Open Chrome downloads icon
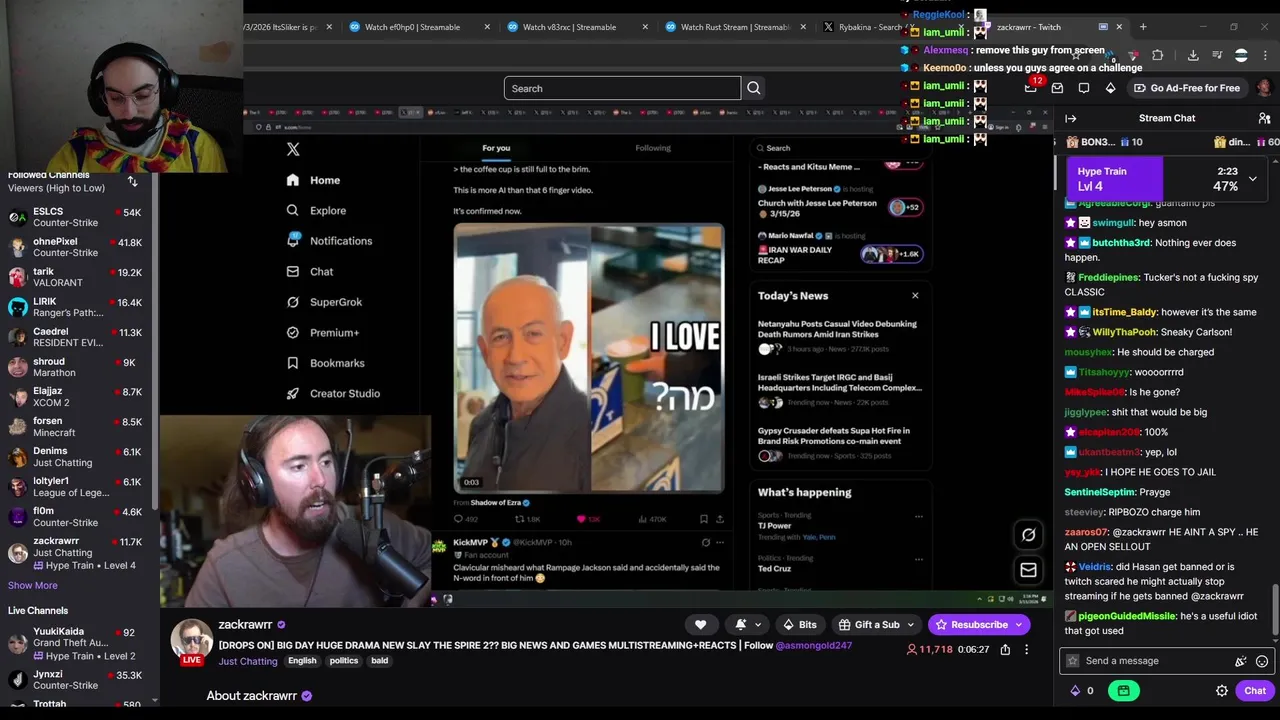The height and width of the screenshot is (720, 1280). point(1193,55)
